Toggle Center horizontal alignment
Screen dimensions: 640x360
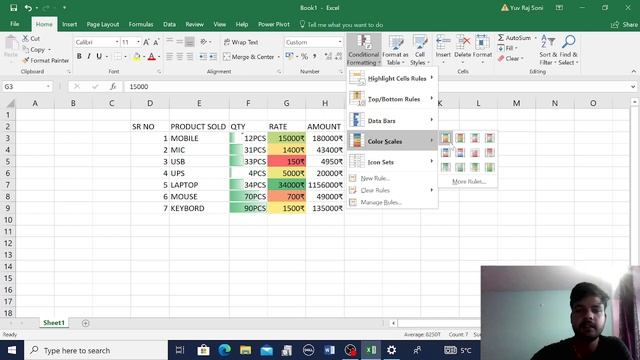[x=180, y=57]
